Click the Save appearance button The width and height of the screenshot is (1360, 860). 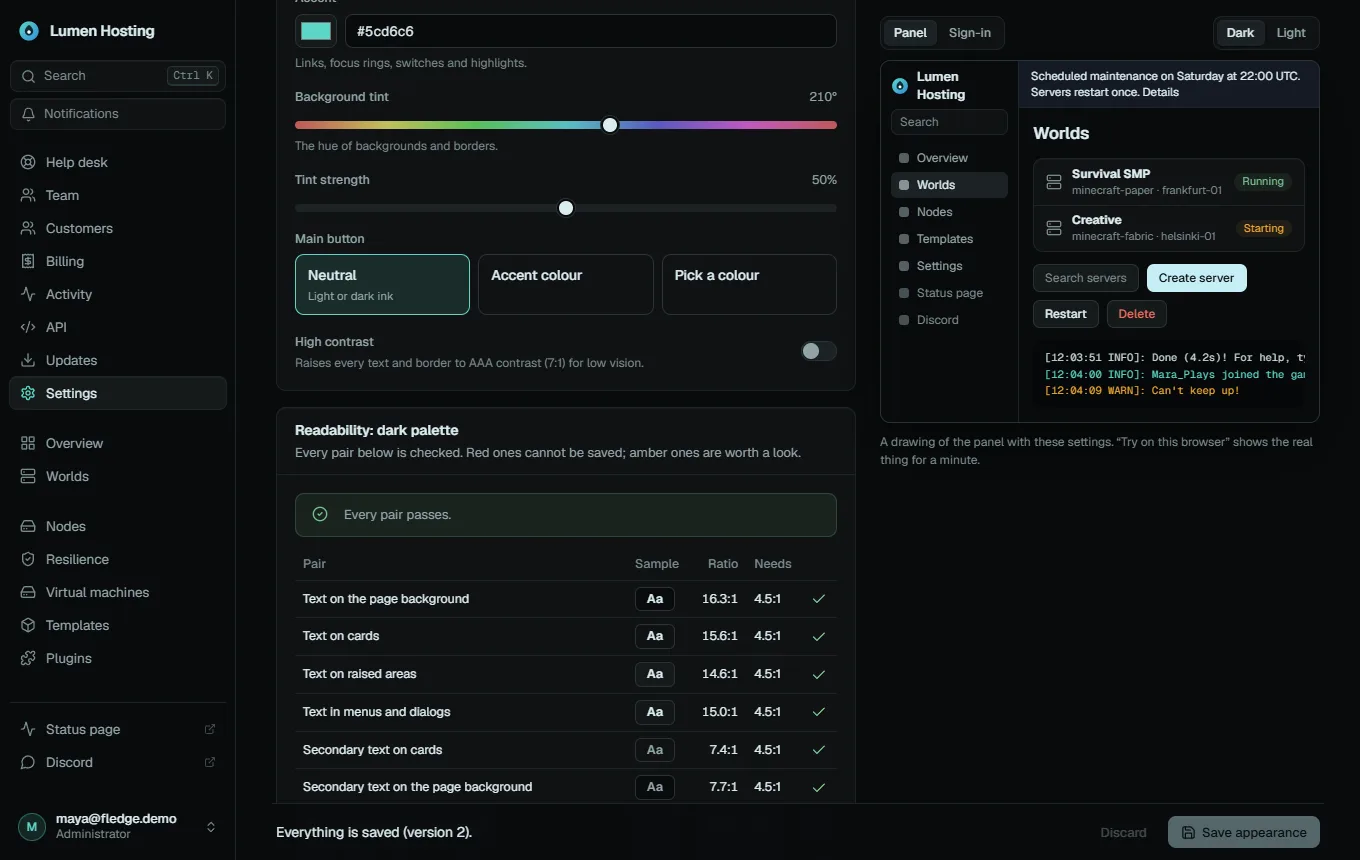coord(1244,832)
